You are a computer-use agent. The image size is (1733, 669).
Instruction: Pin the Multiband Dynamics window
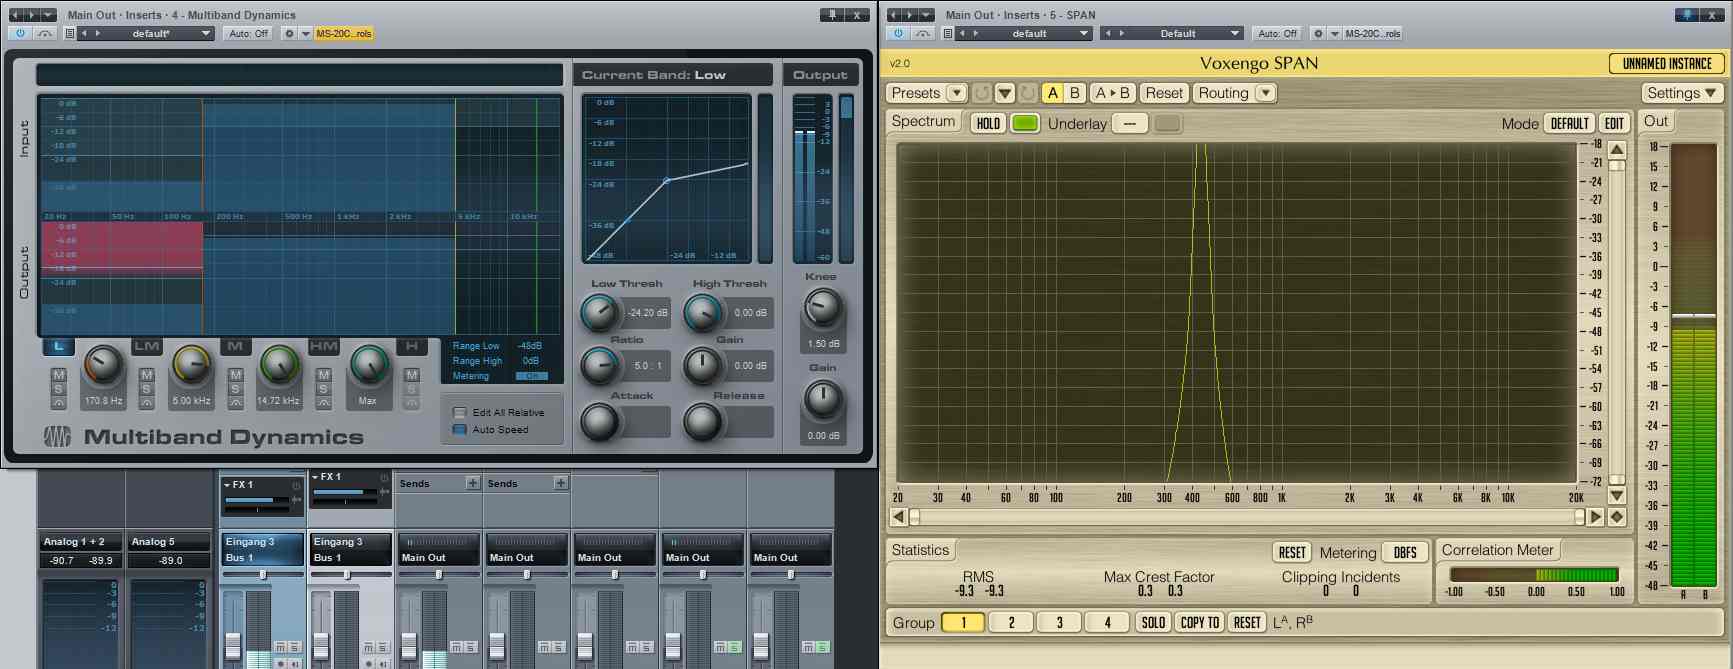[831, 14]
